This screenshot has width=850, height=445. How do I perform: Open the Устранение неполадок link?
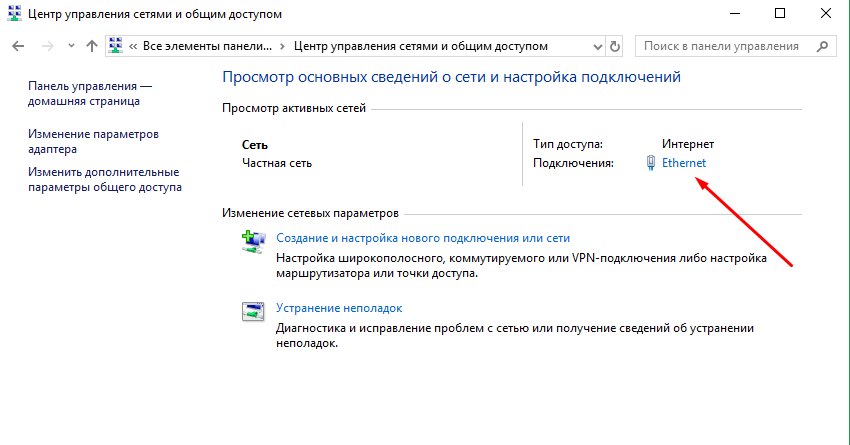339,308
